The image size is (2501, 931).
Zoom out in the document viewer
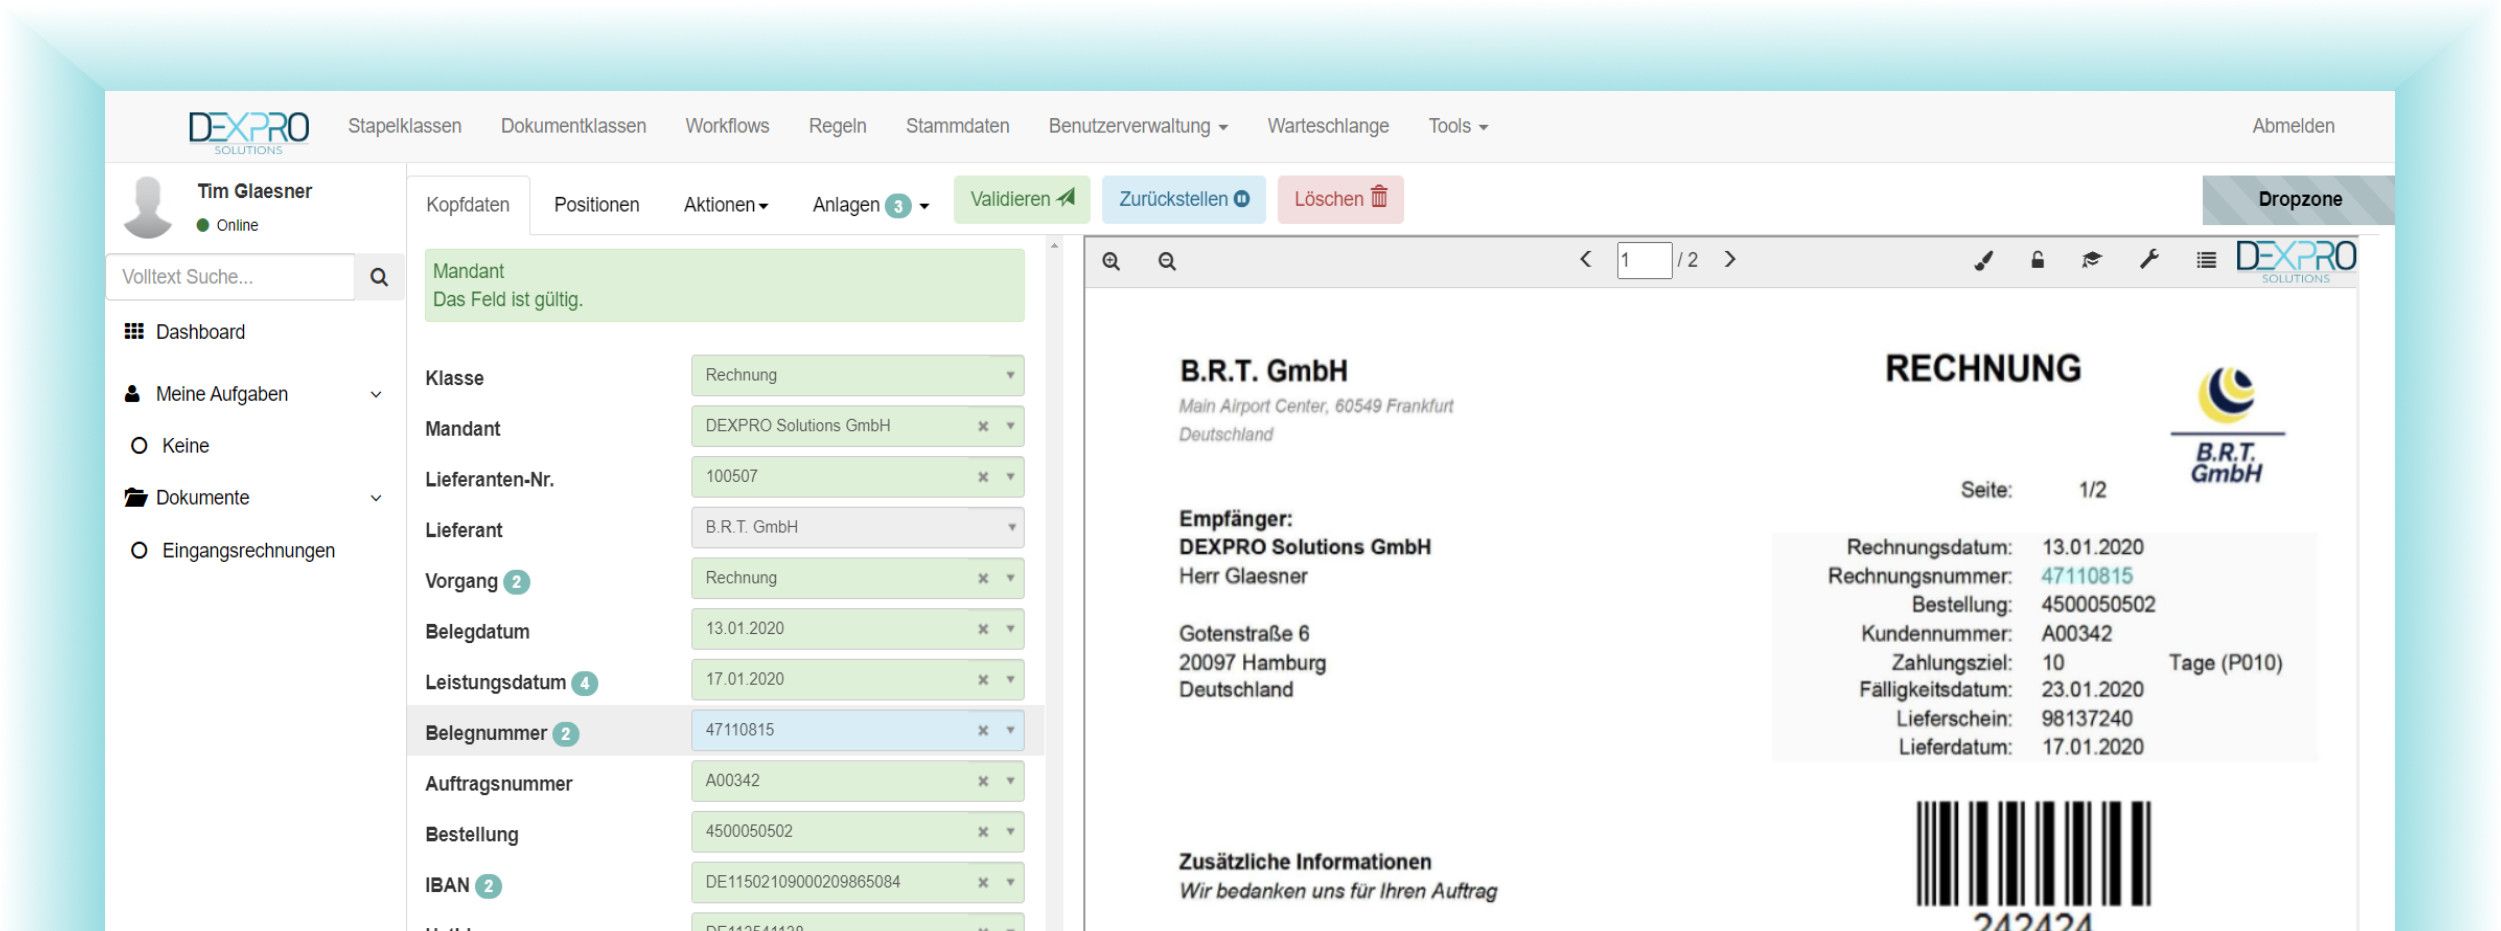click(x=1166, y=261)
